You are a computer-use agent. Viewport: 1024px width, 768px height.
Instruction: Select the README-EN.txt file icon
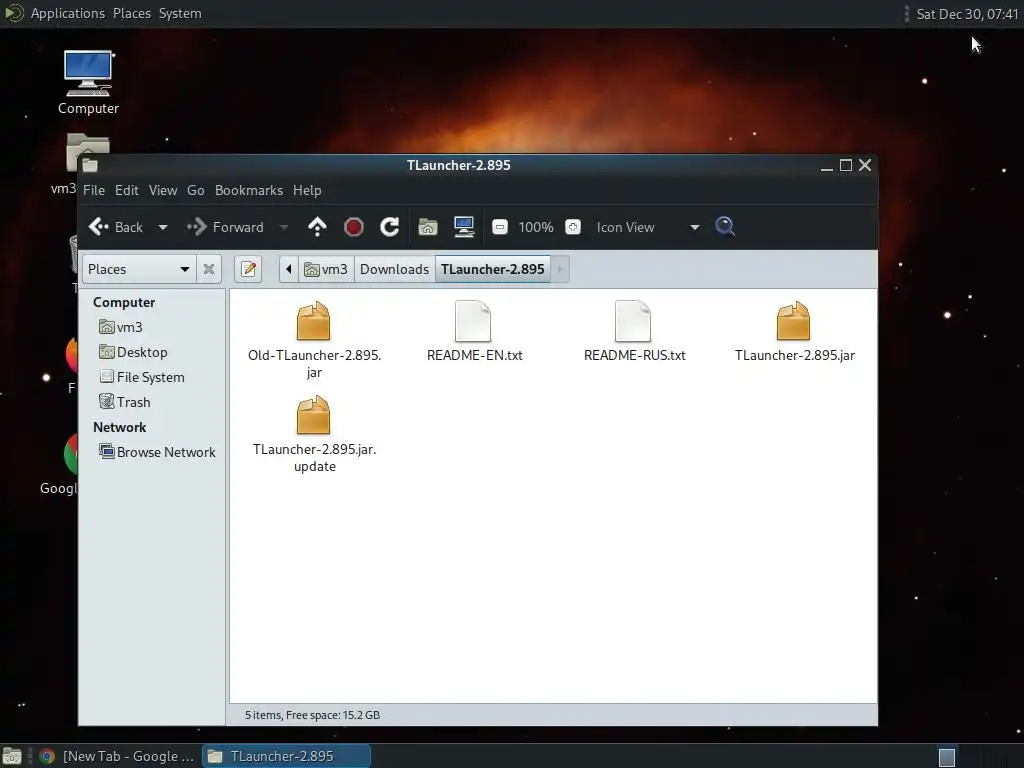tap(473, 321)
